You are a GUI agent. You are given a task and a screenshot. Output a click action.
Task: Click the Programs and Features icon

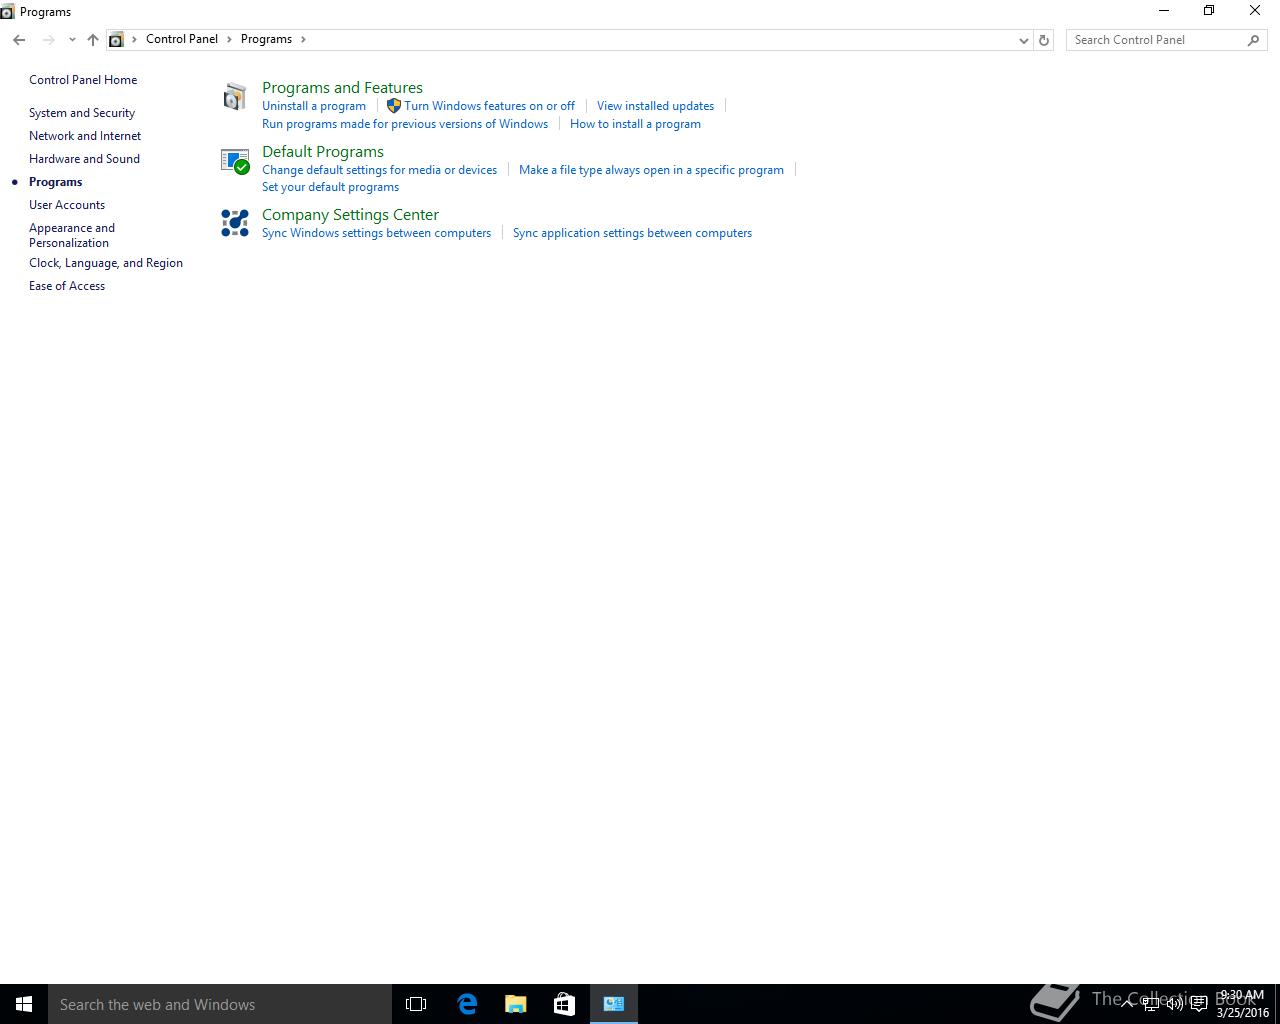click(x=235, y=97)
